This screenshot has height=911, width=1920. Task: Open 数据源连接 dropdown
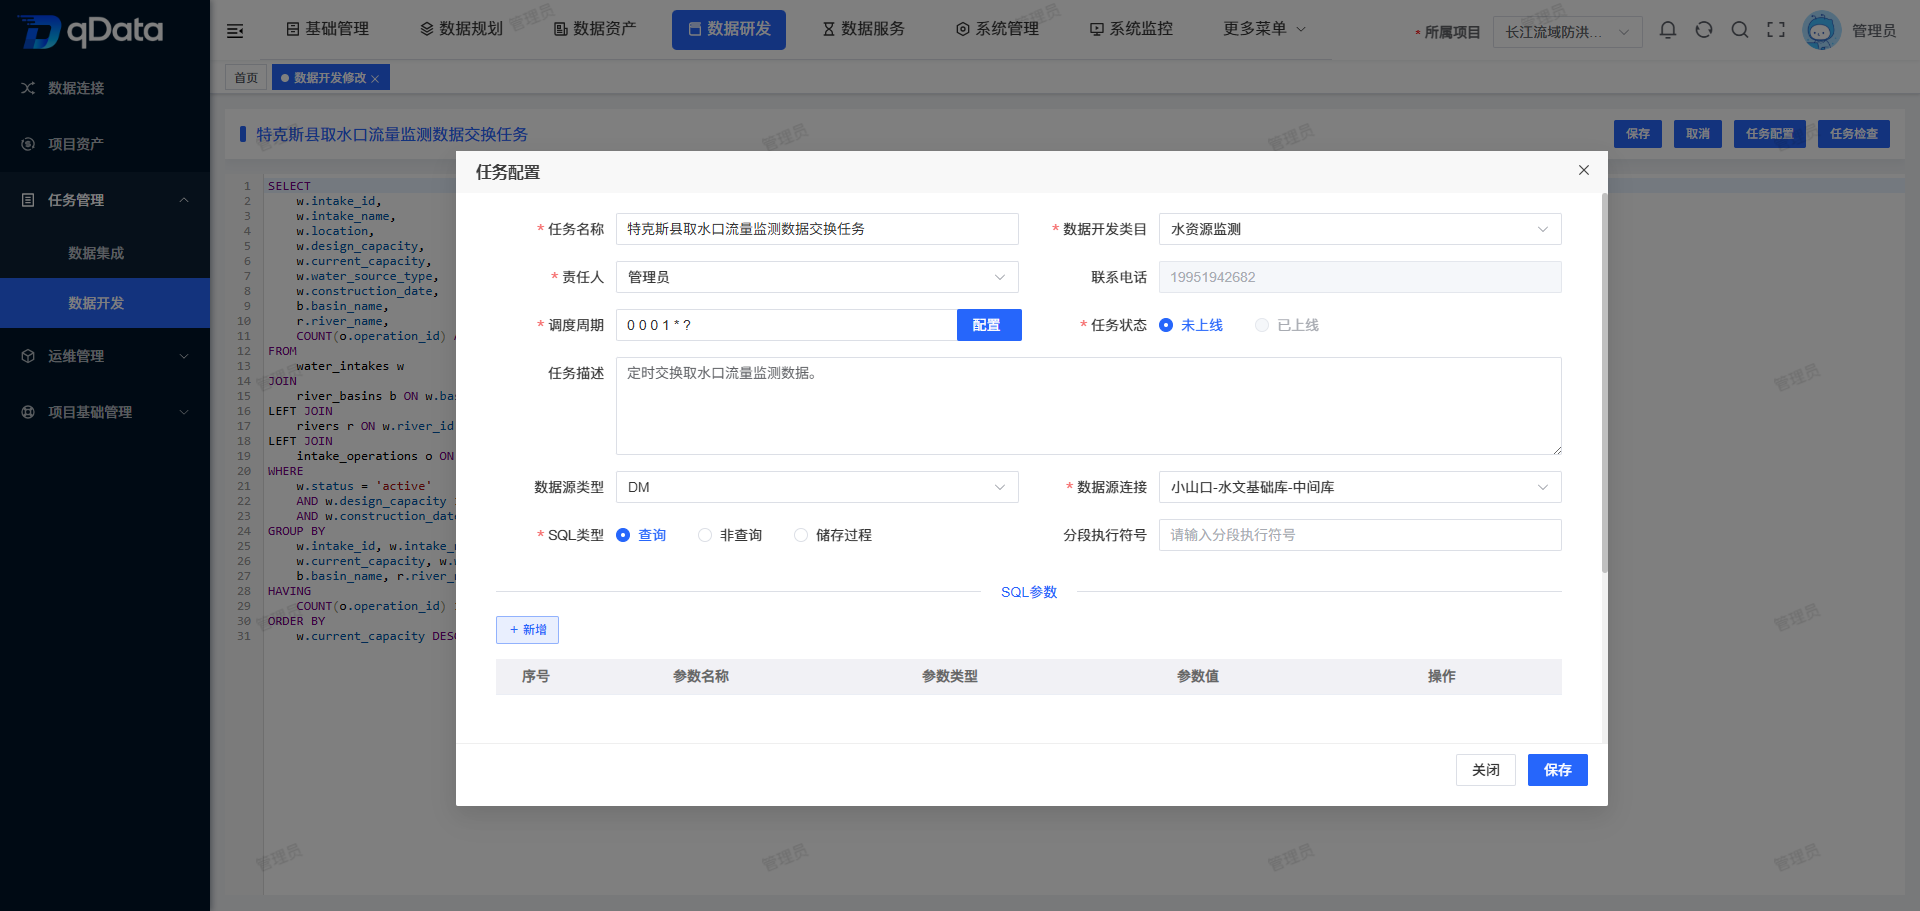(1360, 487)
